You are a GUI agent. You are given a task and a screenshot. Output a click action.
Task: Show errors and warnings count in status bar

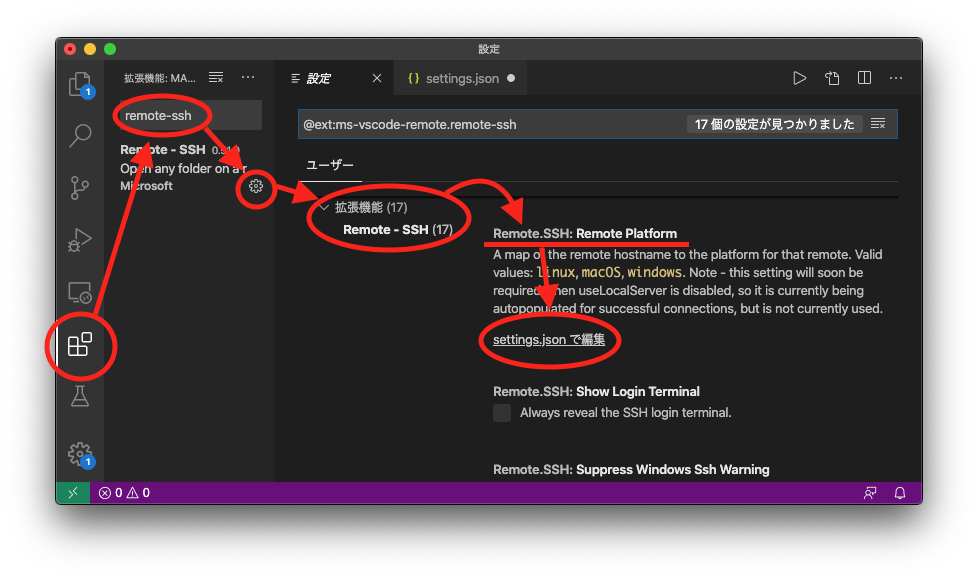click(x=124, y=493)
